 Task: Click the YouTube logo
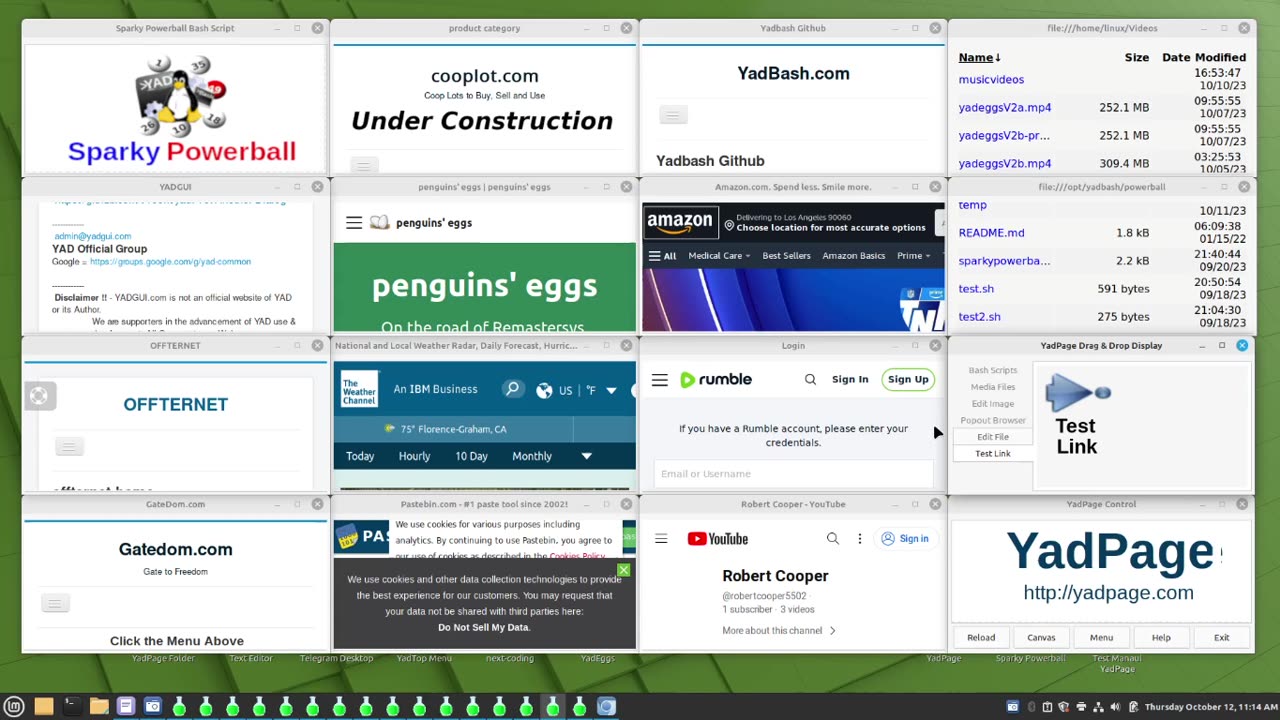coord(718,539)
